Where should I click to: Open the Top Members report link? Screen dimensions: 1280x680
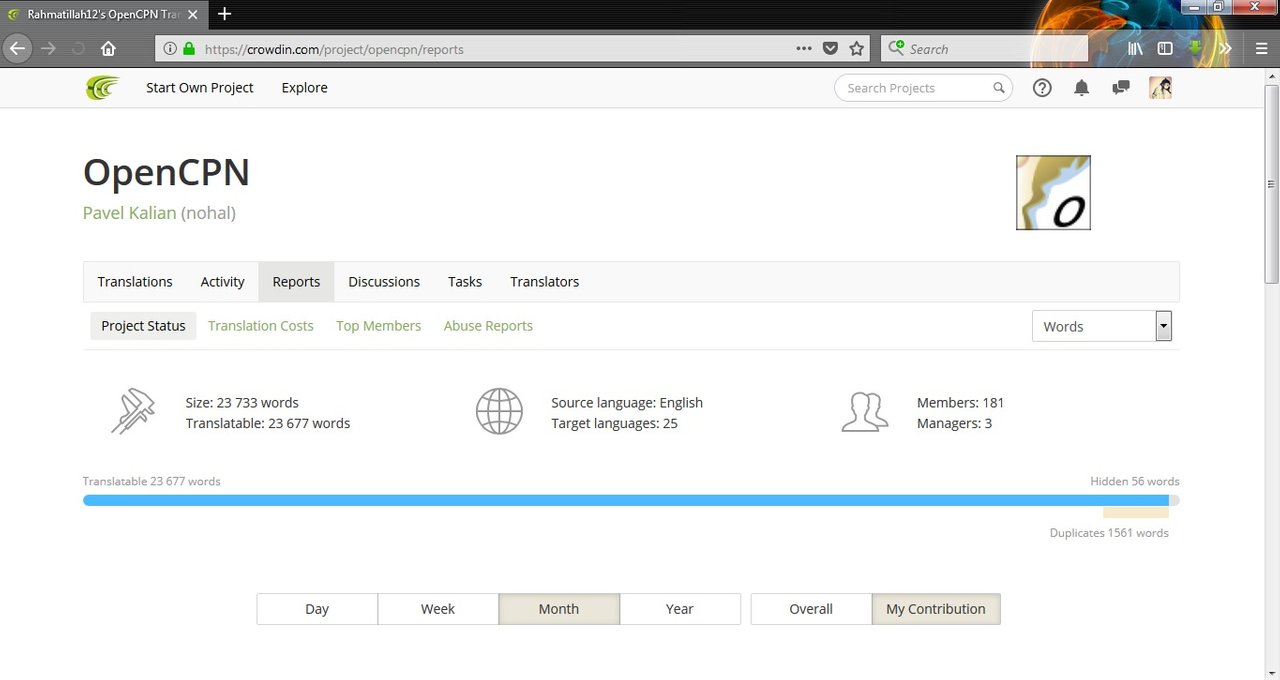tap(378, 326)
